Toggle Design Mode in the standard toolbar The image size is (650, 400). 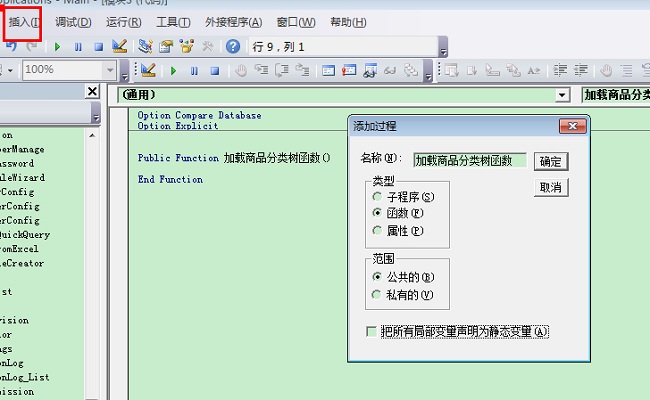[120, 46]
